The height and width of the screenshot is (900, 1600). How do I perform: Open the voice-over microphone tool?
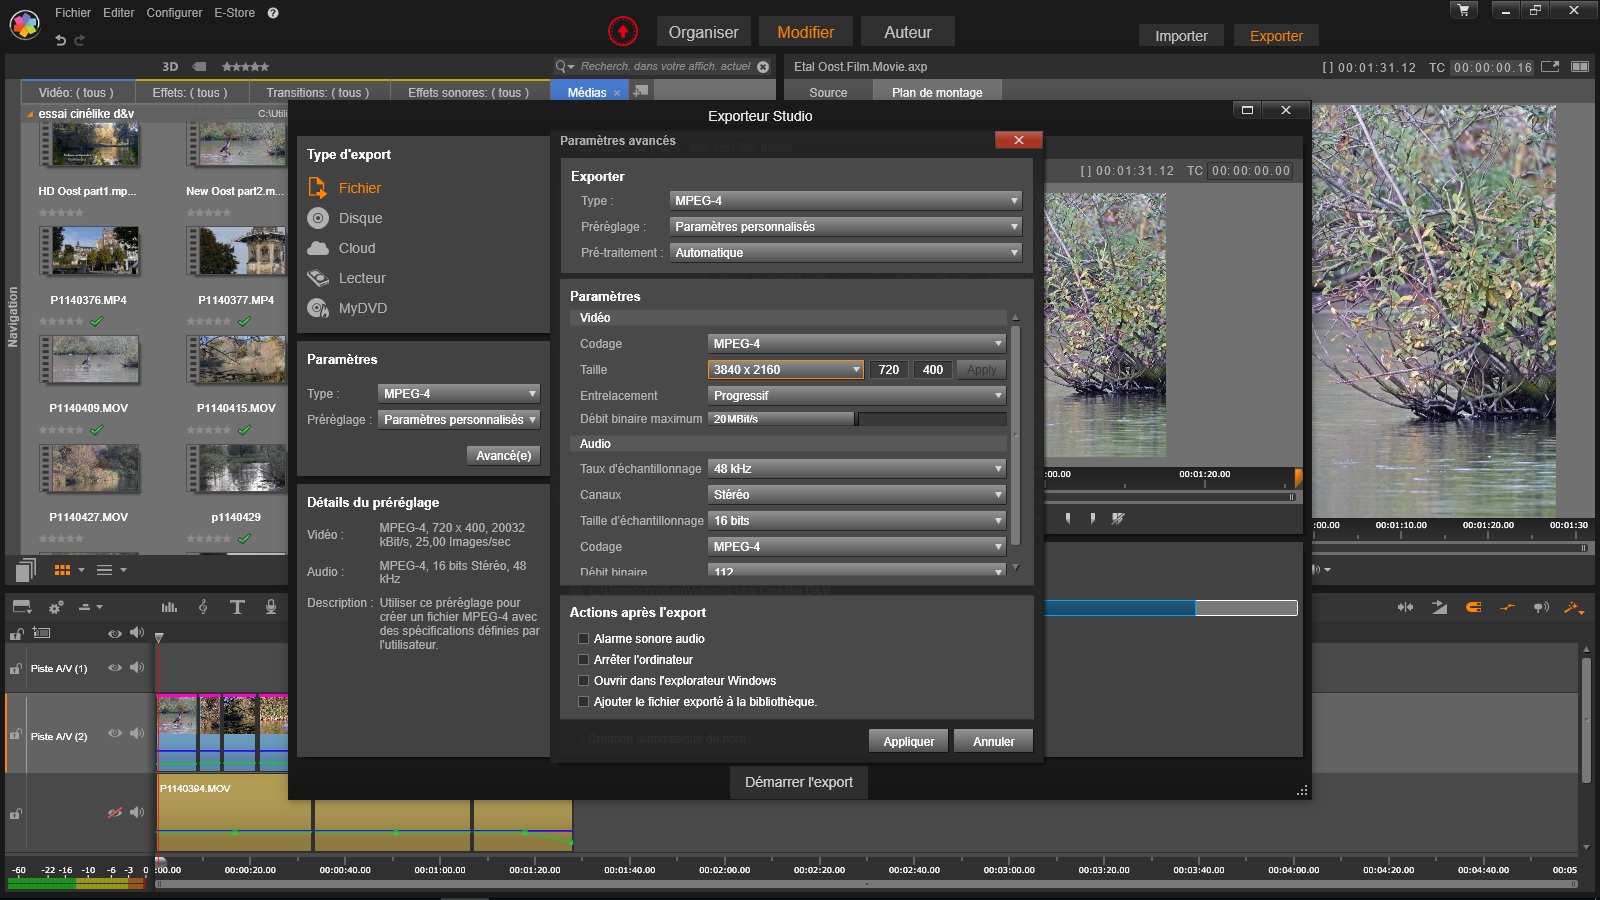[270, 607]
